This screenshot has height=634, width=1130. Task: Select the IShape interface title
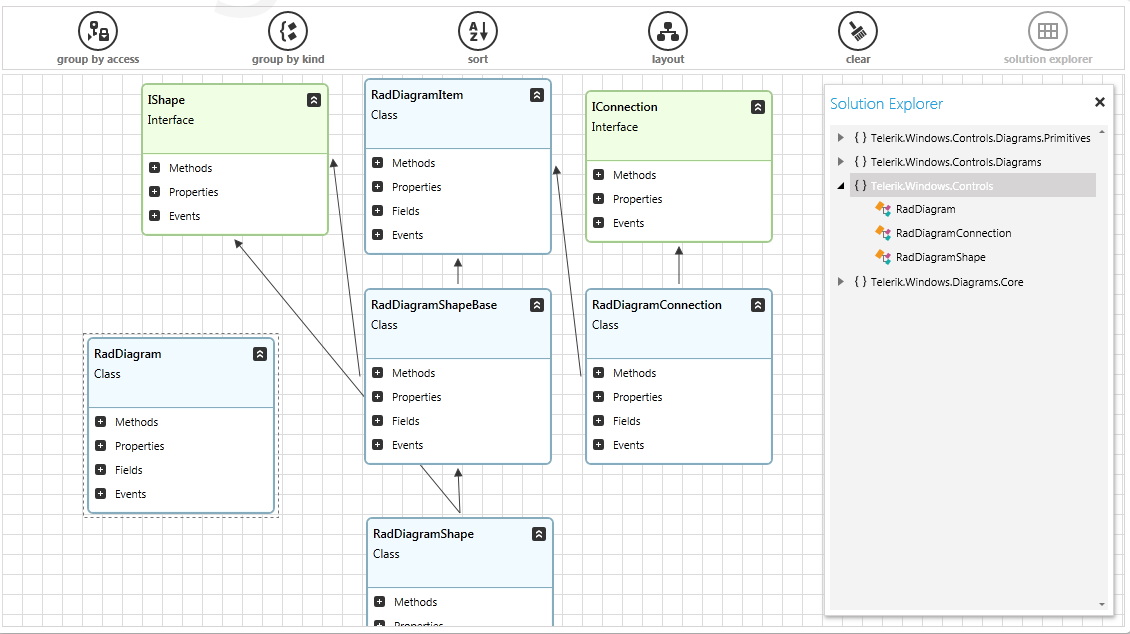tap(166, 100)
